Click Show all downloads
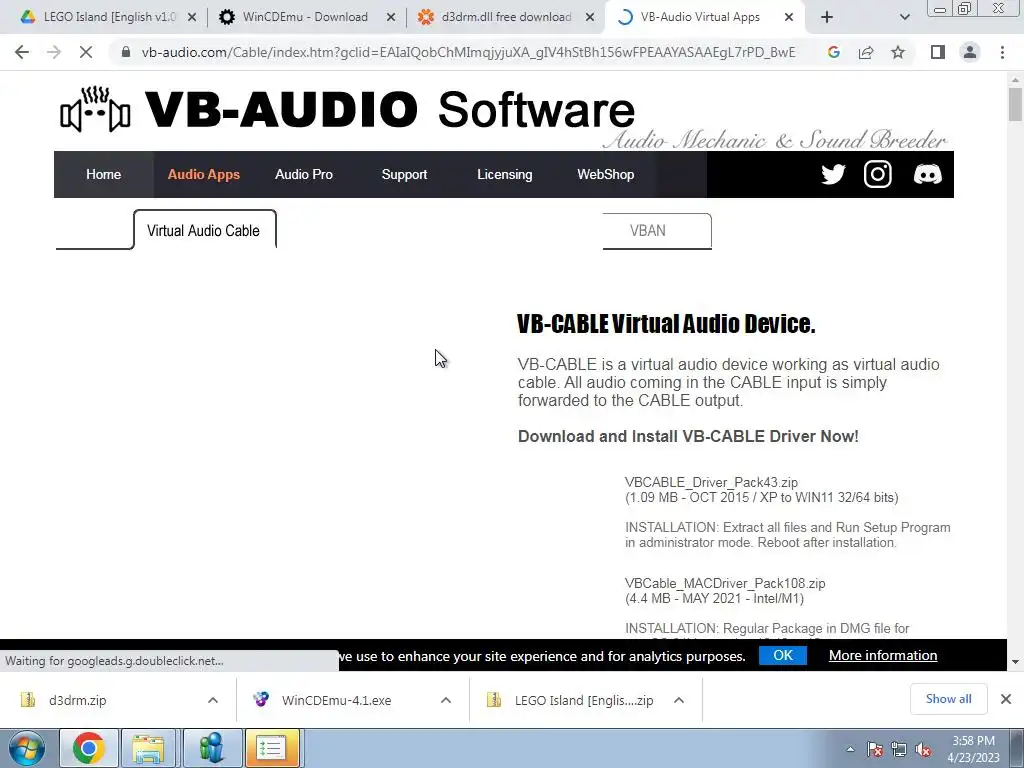The image size is (1024, 768). click(948, 699)
